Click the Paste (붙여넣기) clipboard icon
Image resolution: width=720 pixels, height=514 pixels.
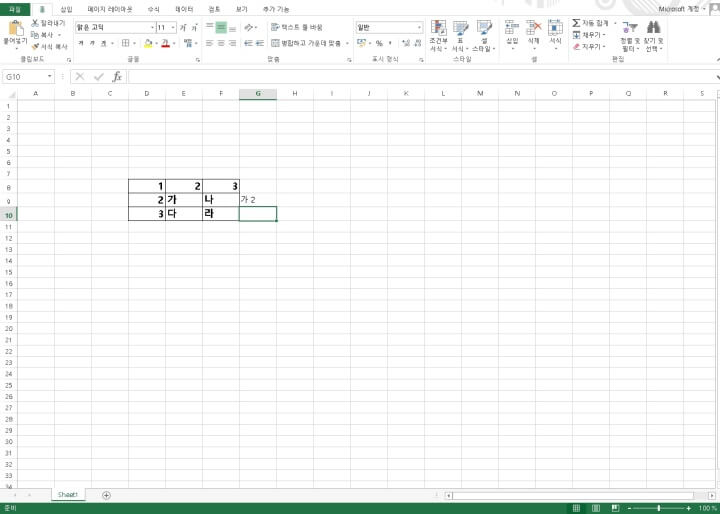coord(16,28)
